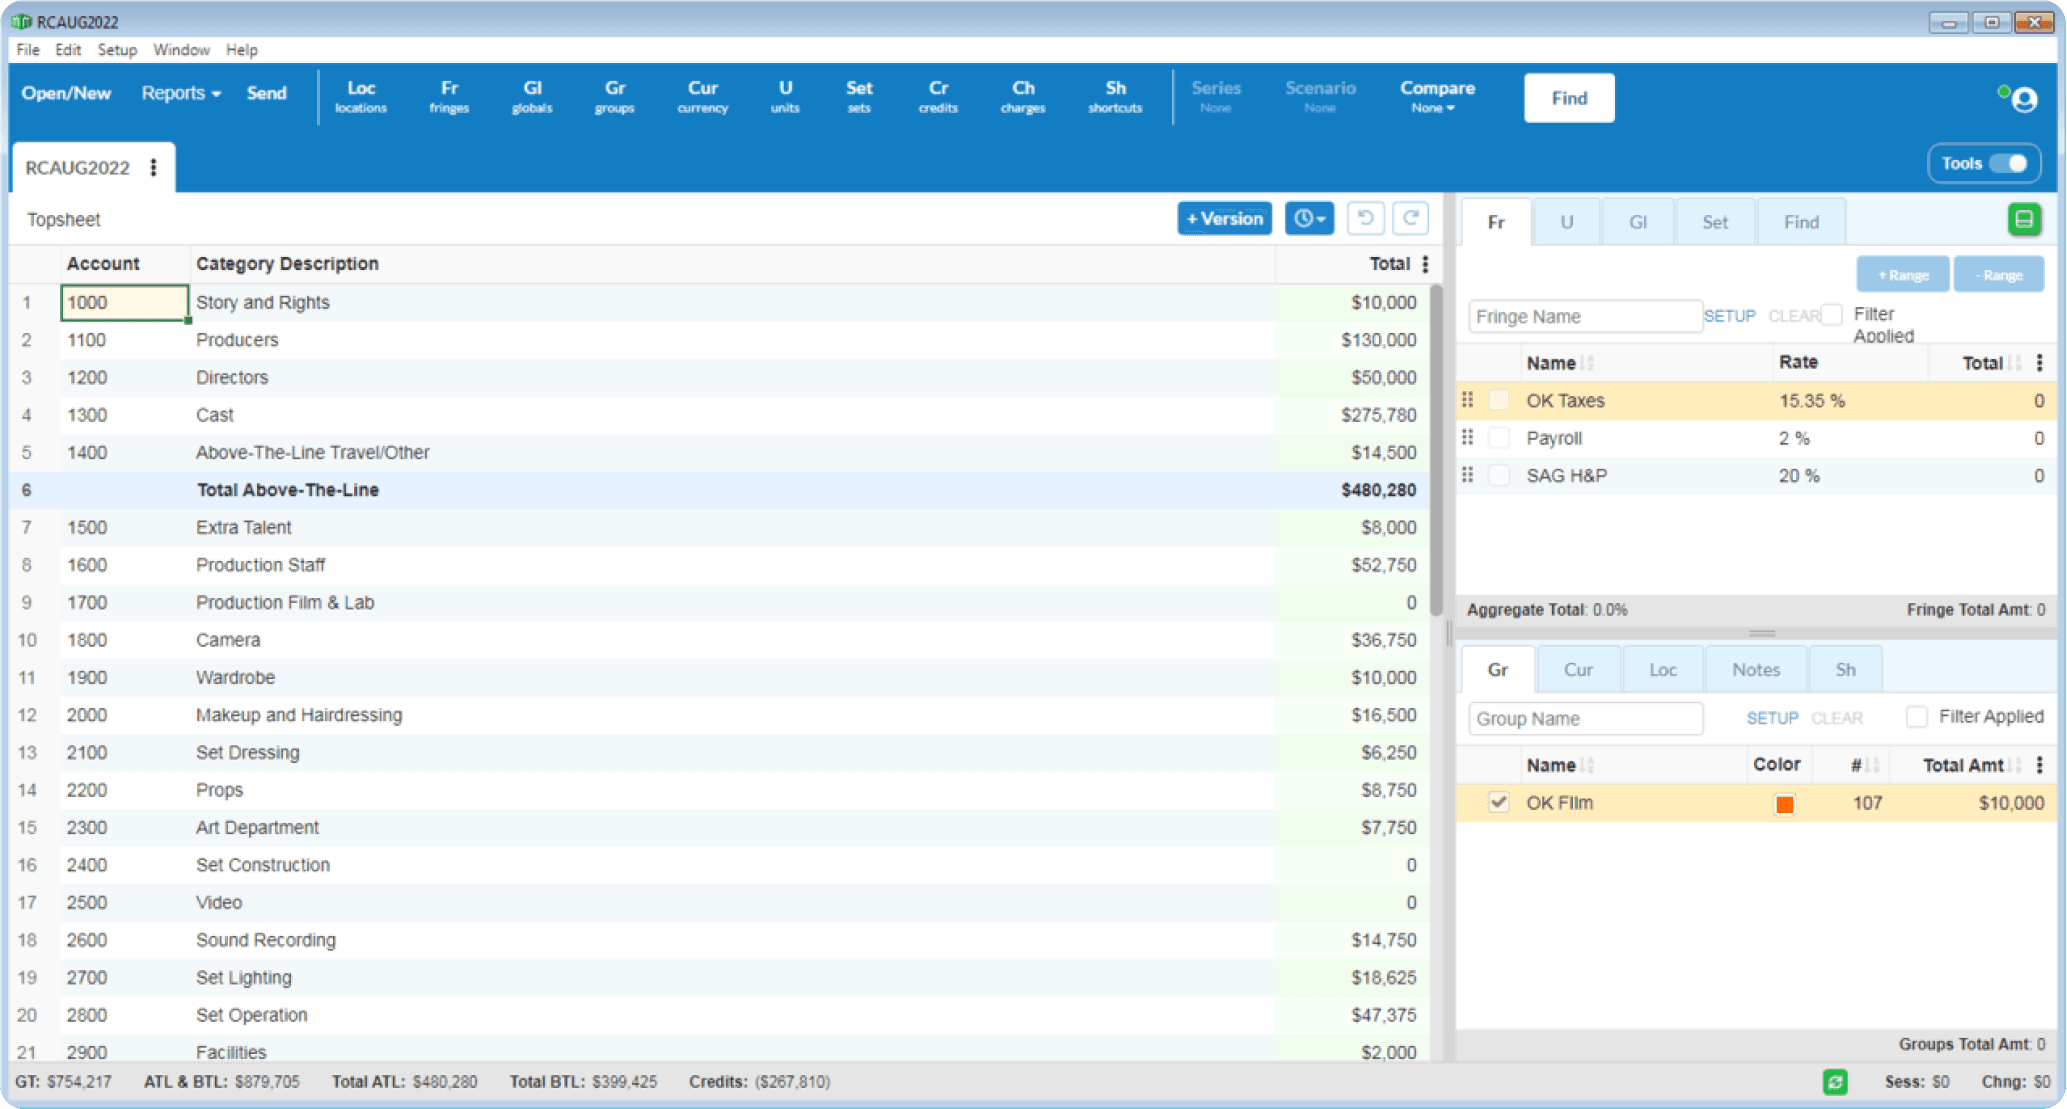
Task: Toggle the Tools switch
Action: pyautogui.click(x=2008, y=163)
